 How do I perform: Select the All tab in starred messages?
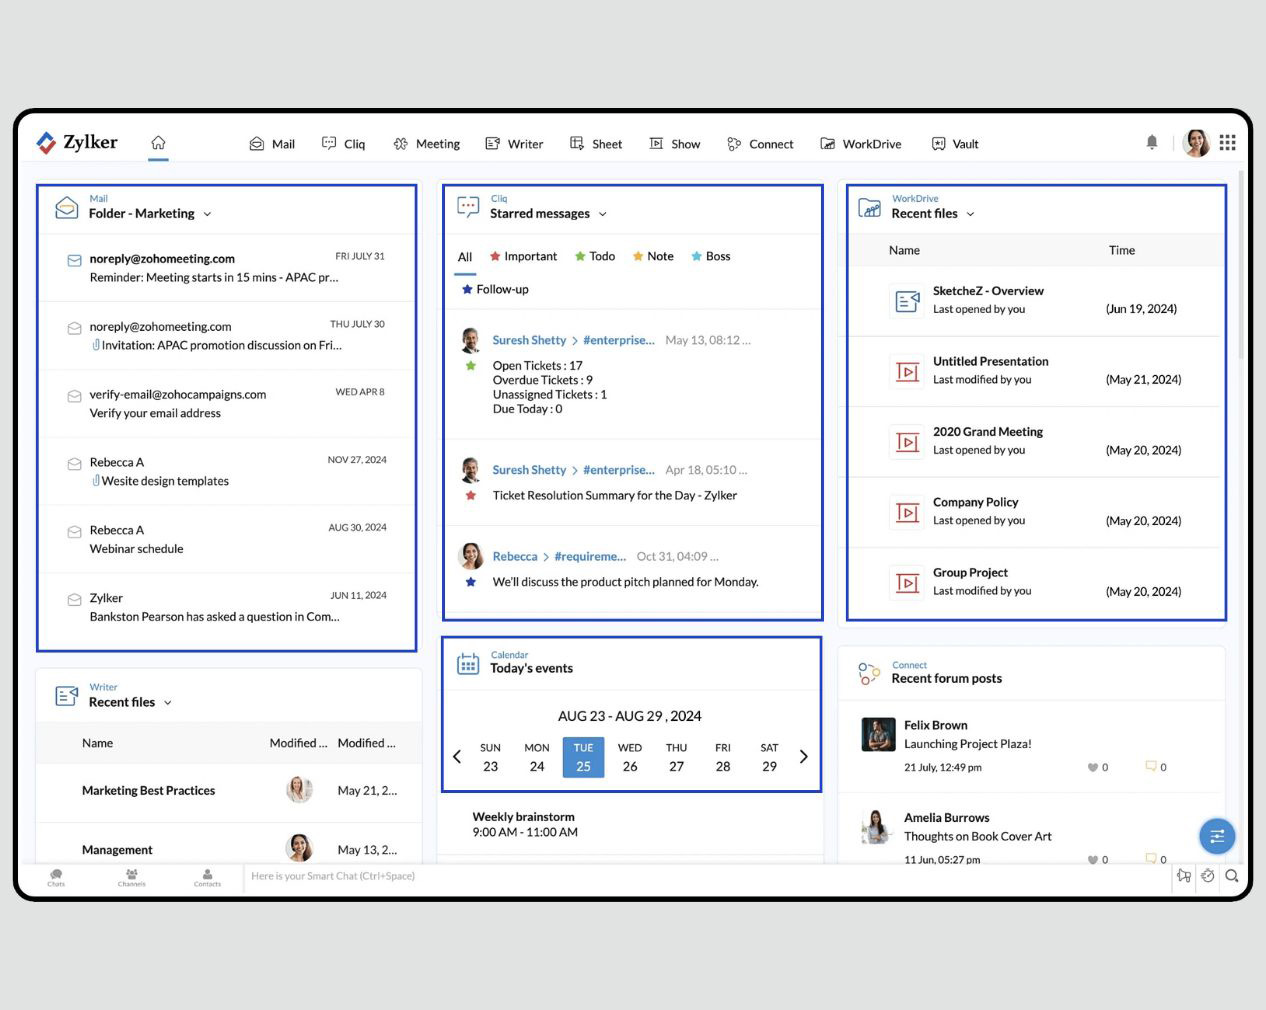465,257
